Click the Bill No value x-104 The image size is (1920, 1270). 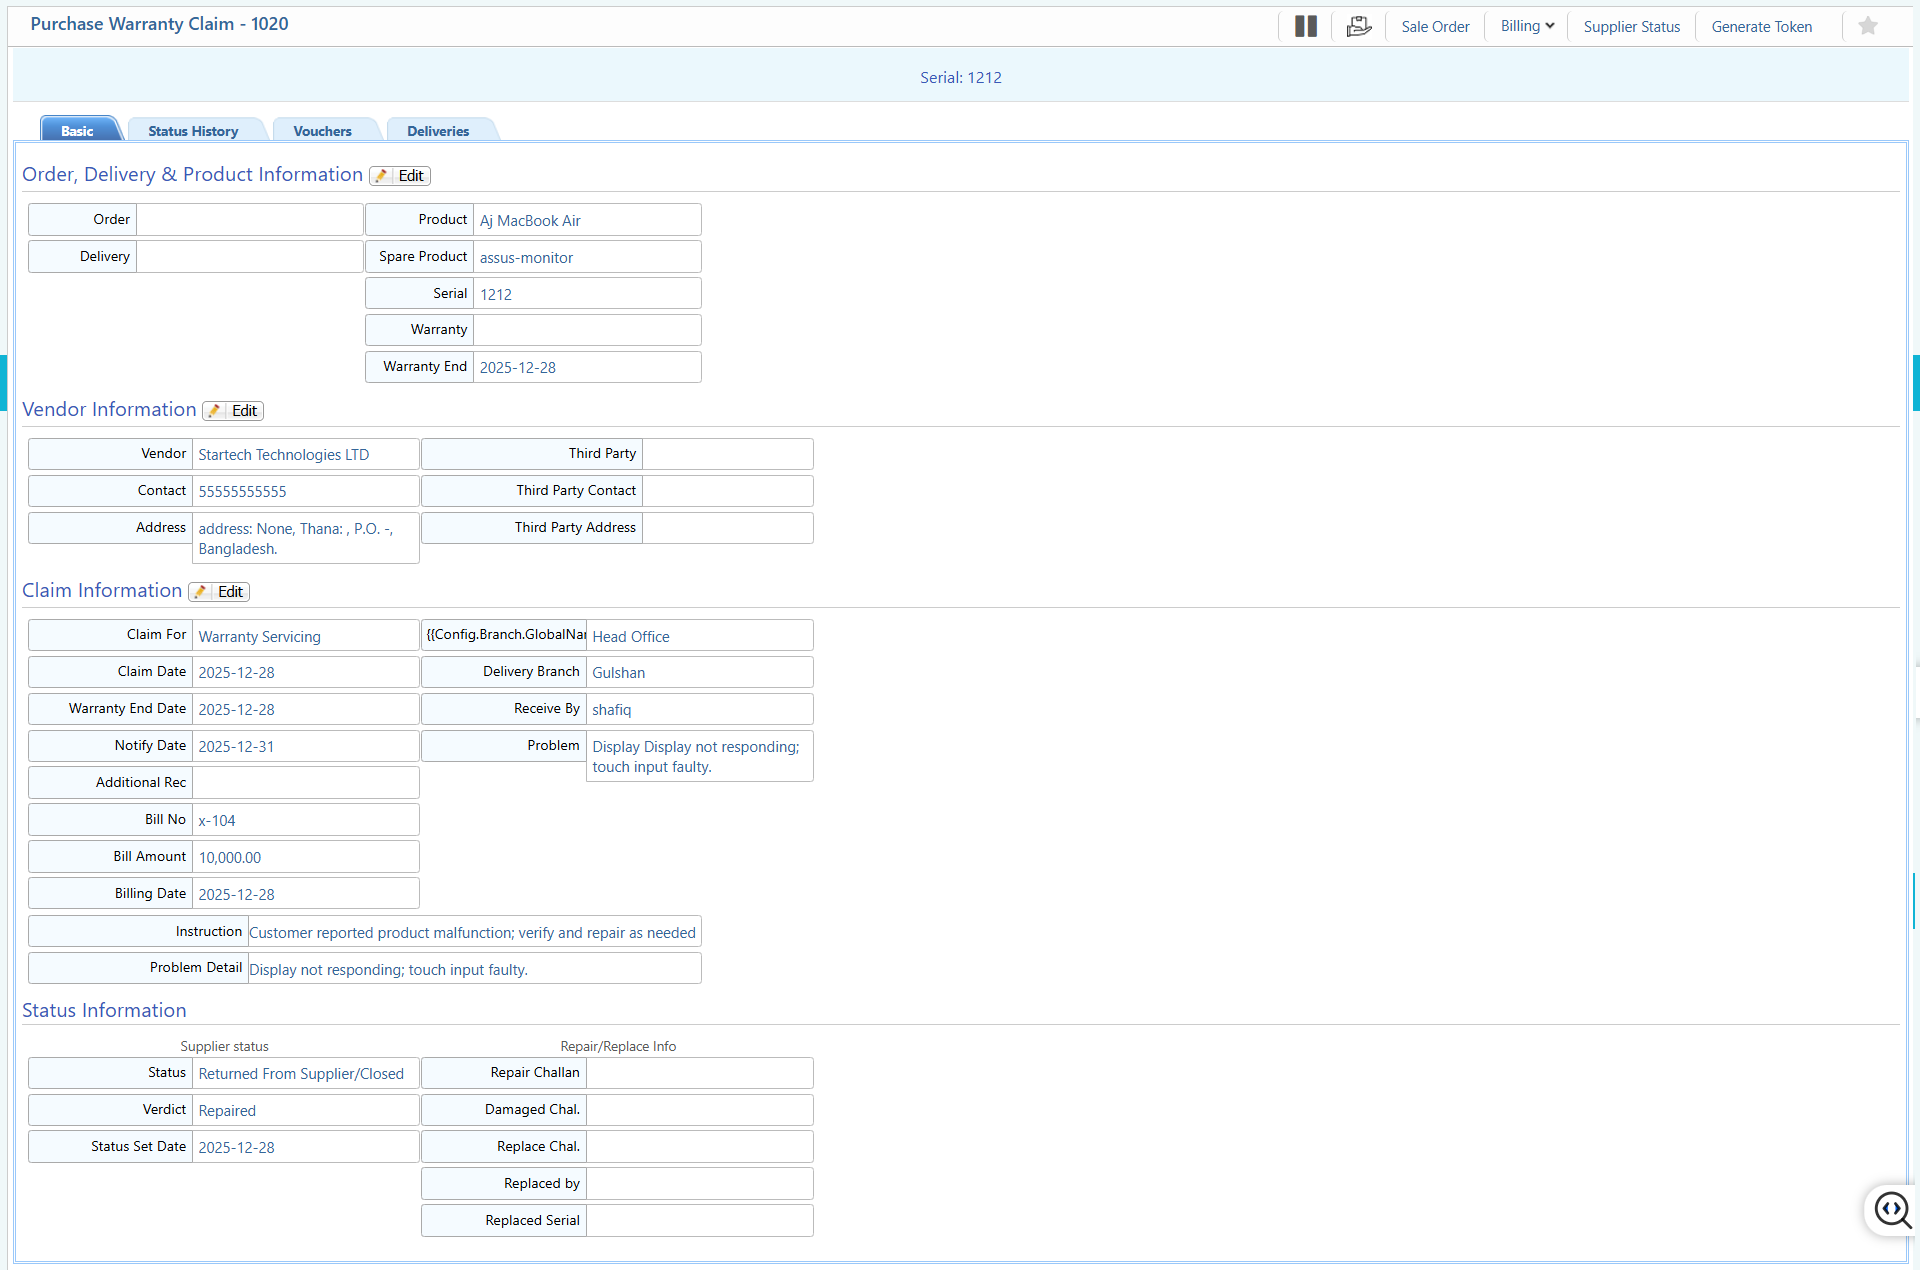point(217,821)
